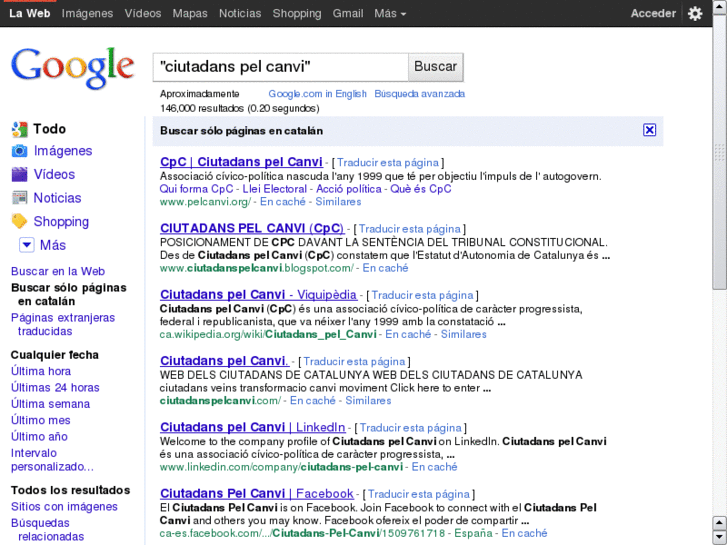This screenshot has height=545, width=727.
Task: Open the settings gear icon
Action: point(695,13)
